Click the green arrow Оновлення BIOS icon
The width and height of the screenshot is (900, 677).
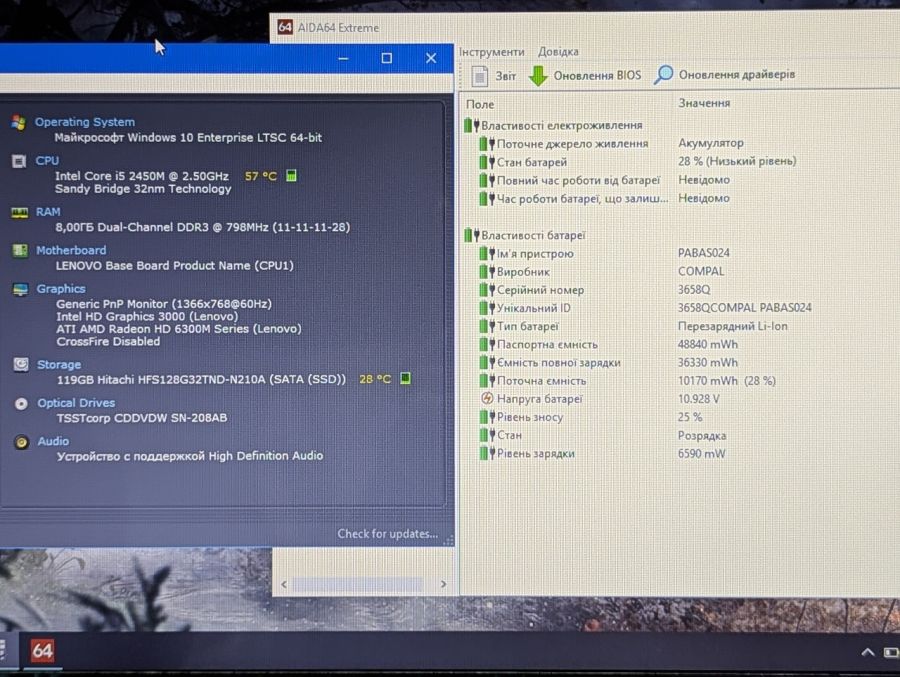click(538, 75)
